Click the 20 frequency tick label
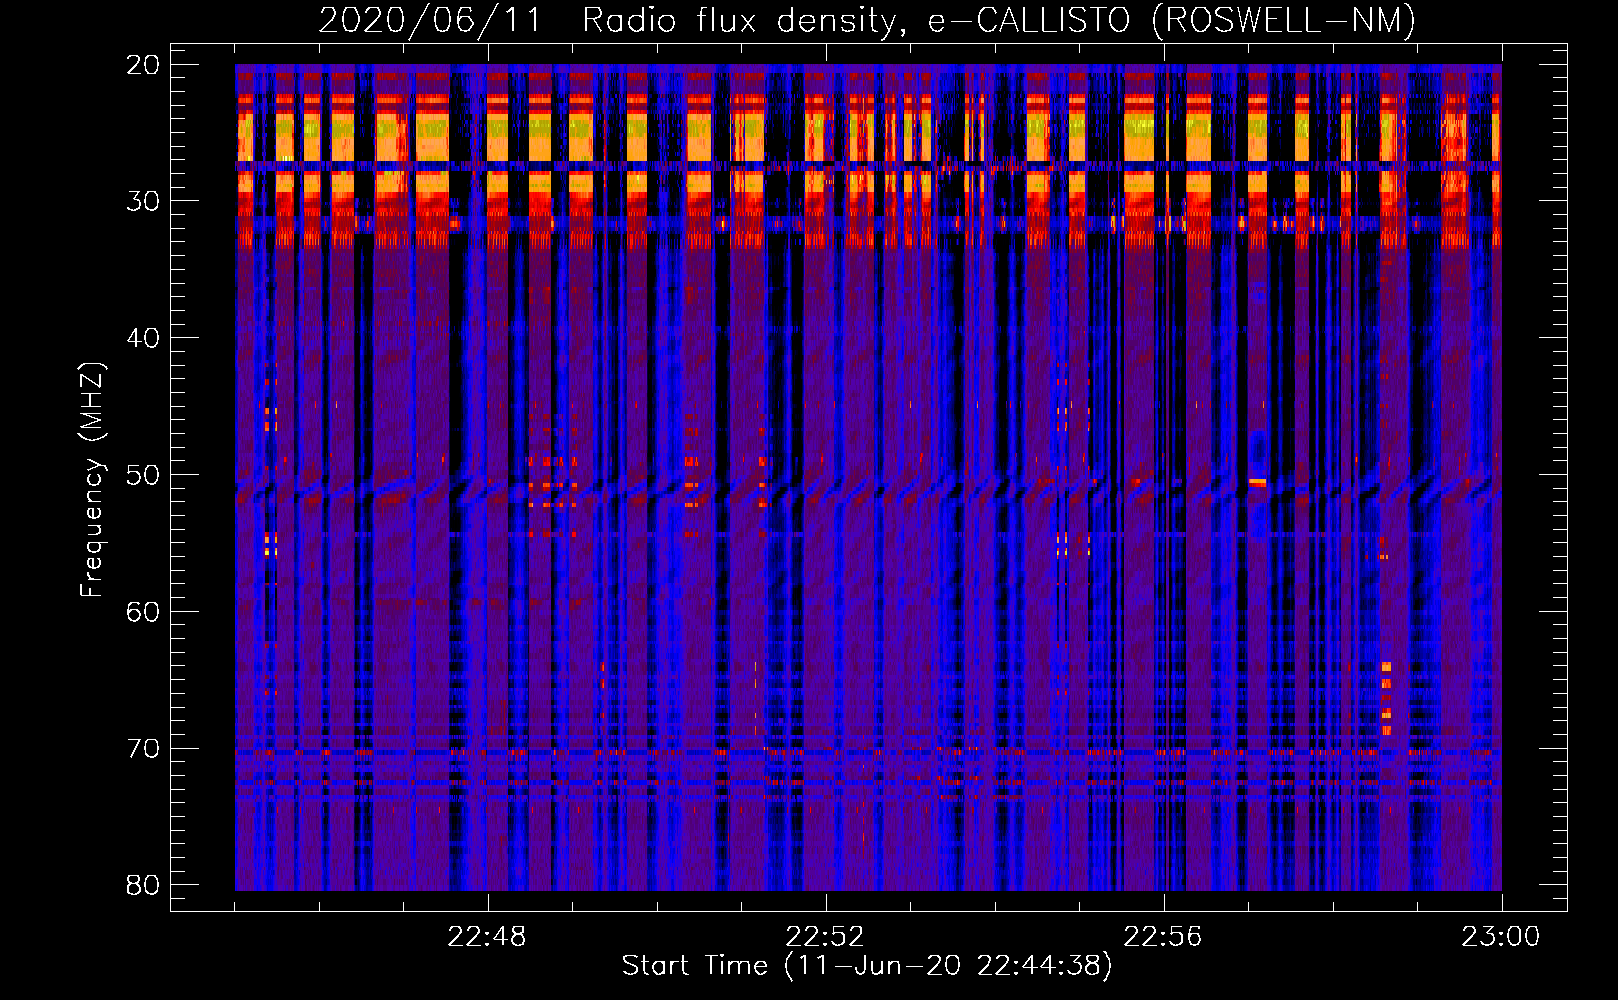 (143, 65)
